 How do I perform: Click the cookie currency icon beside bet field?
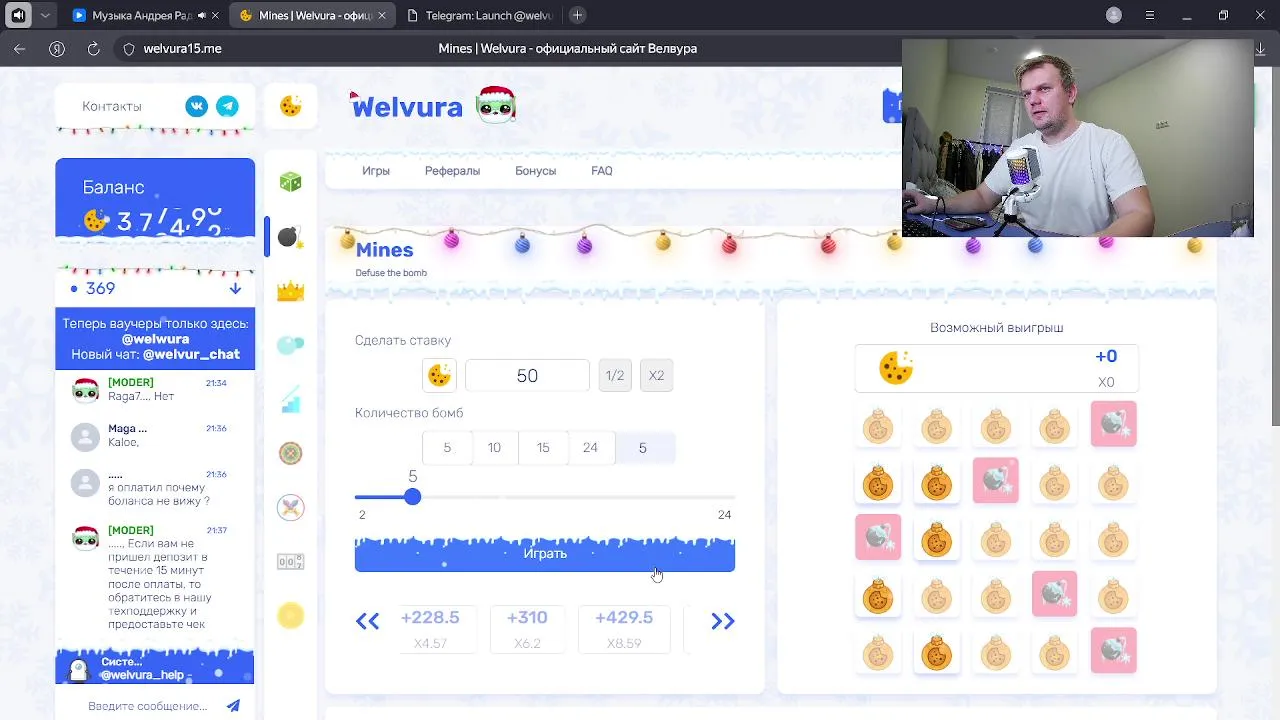(x=439, y=375)
